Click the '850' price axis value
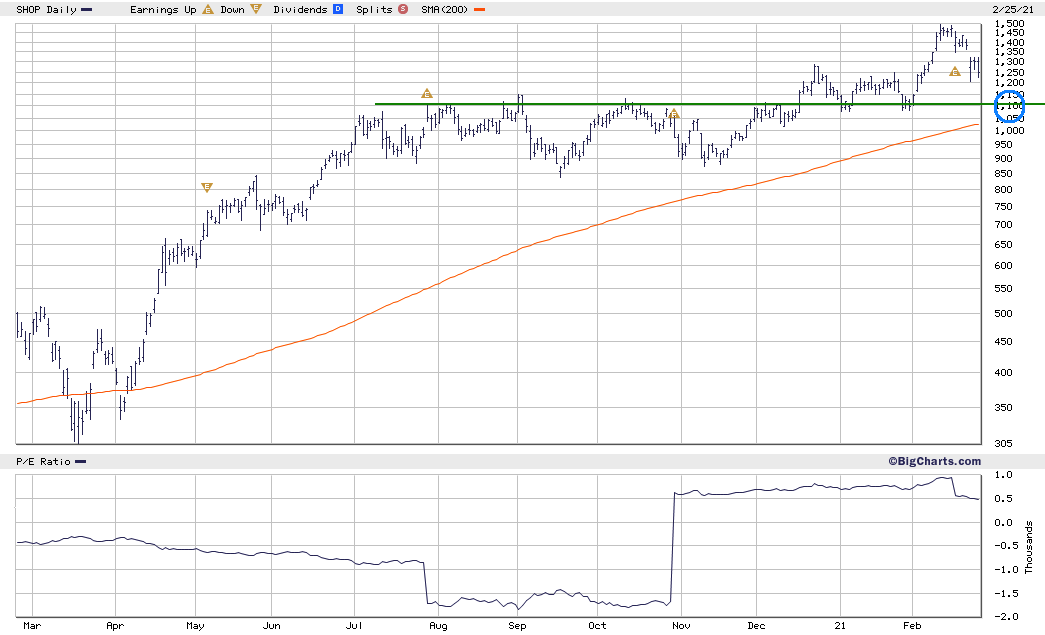1045x635 pixels. point(1003,173)
